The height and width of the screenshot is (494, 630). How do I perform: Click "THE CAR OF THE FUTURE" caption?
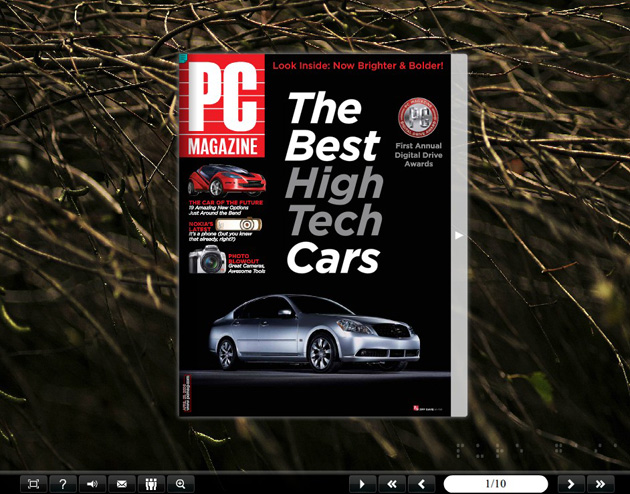[x=226, y=202]
